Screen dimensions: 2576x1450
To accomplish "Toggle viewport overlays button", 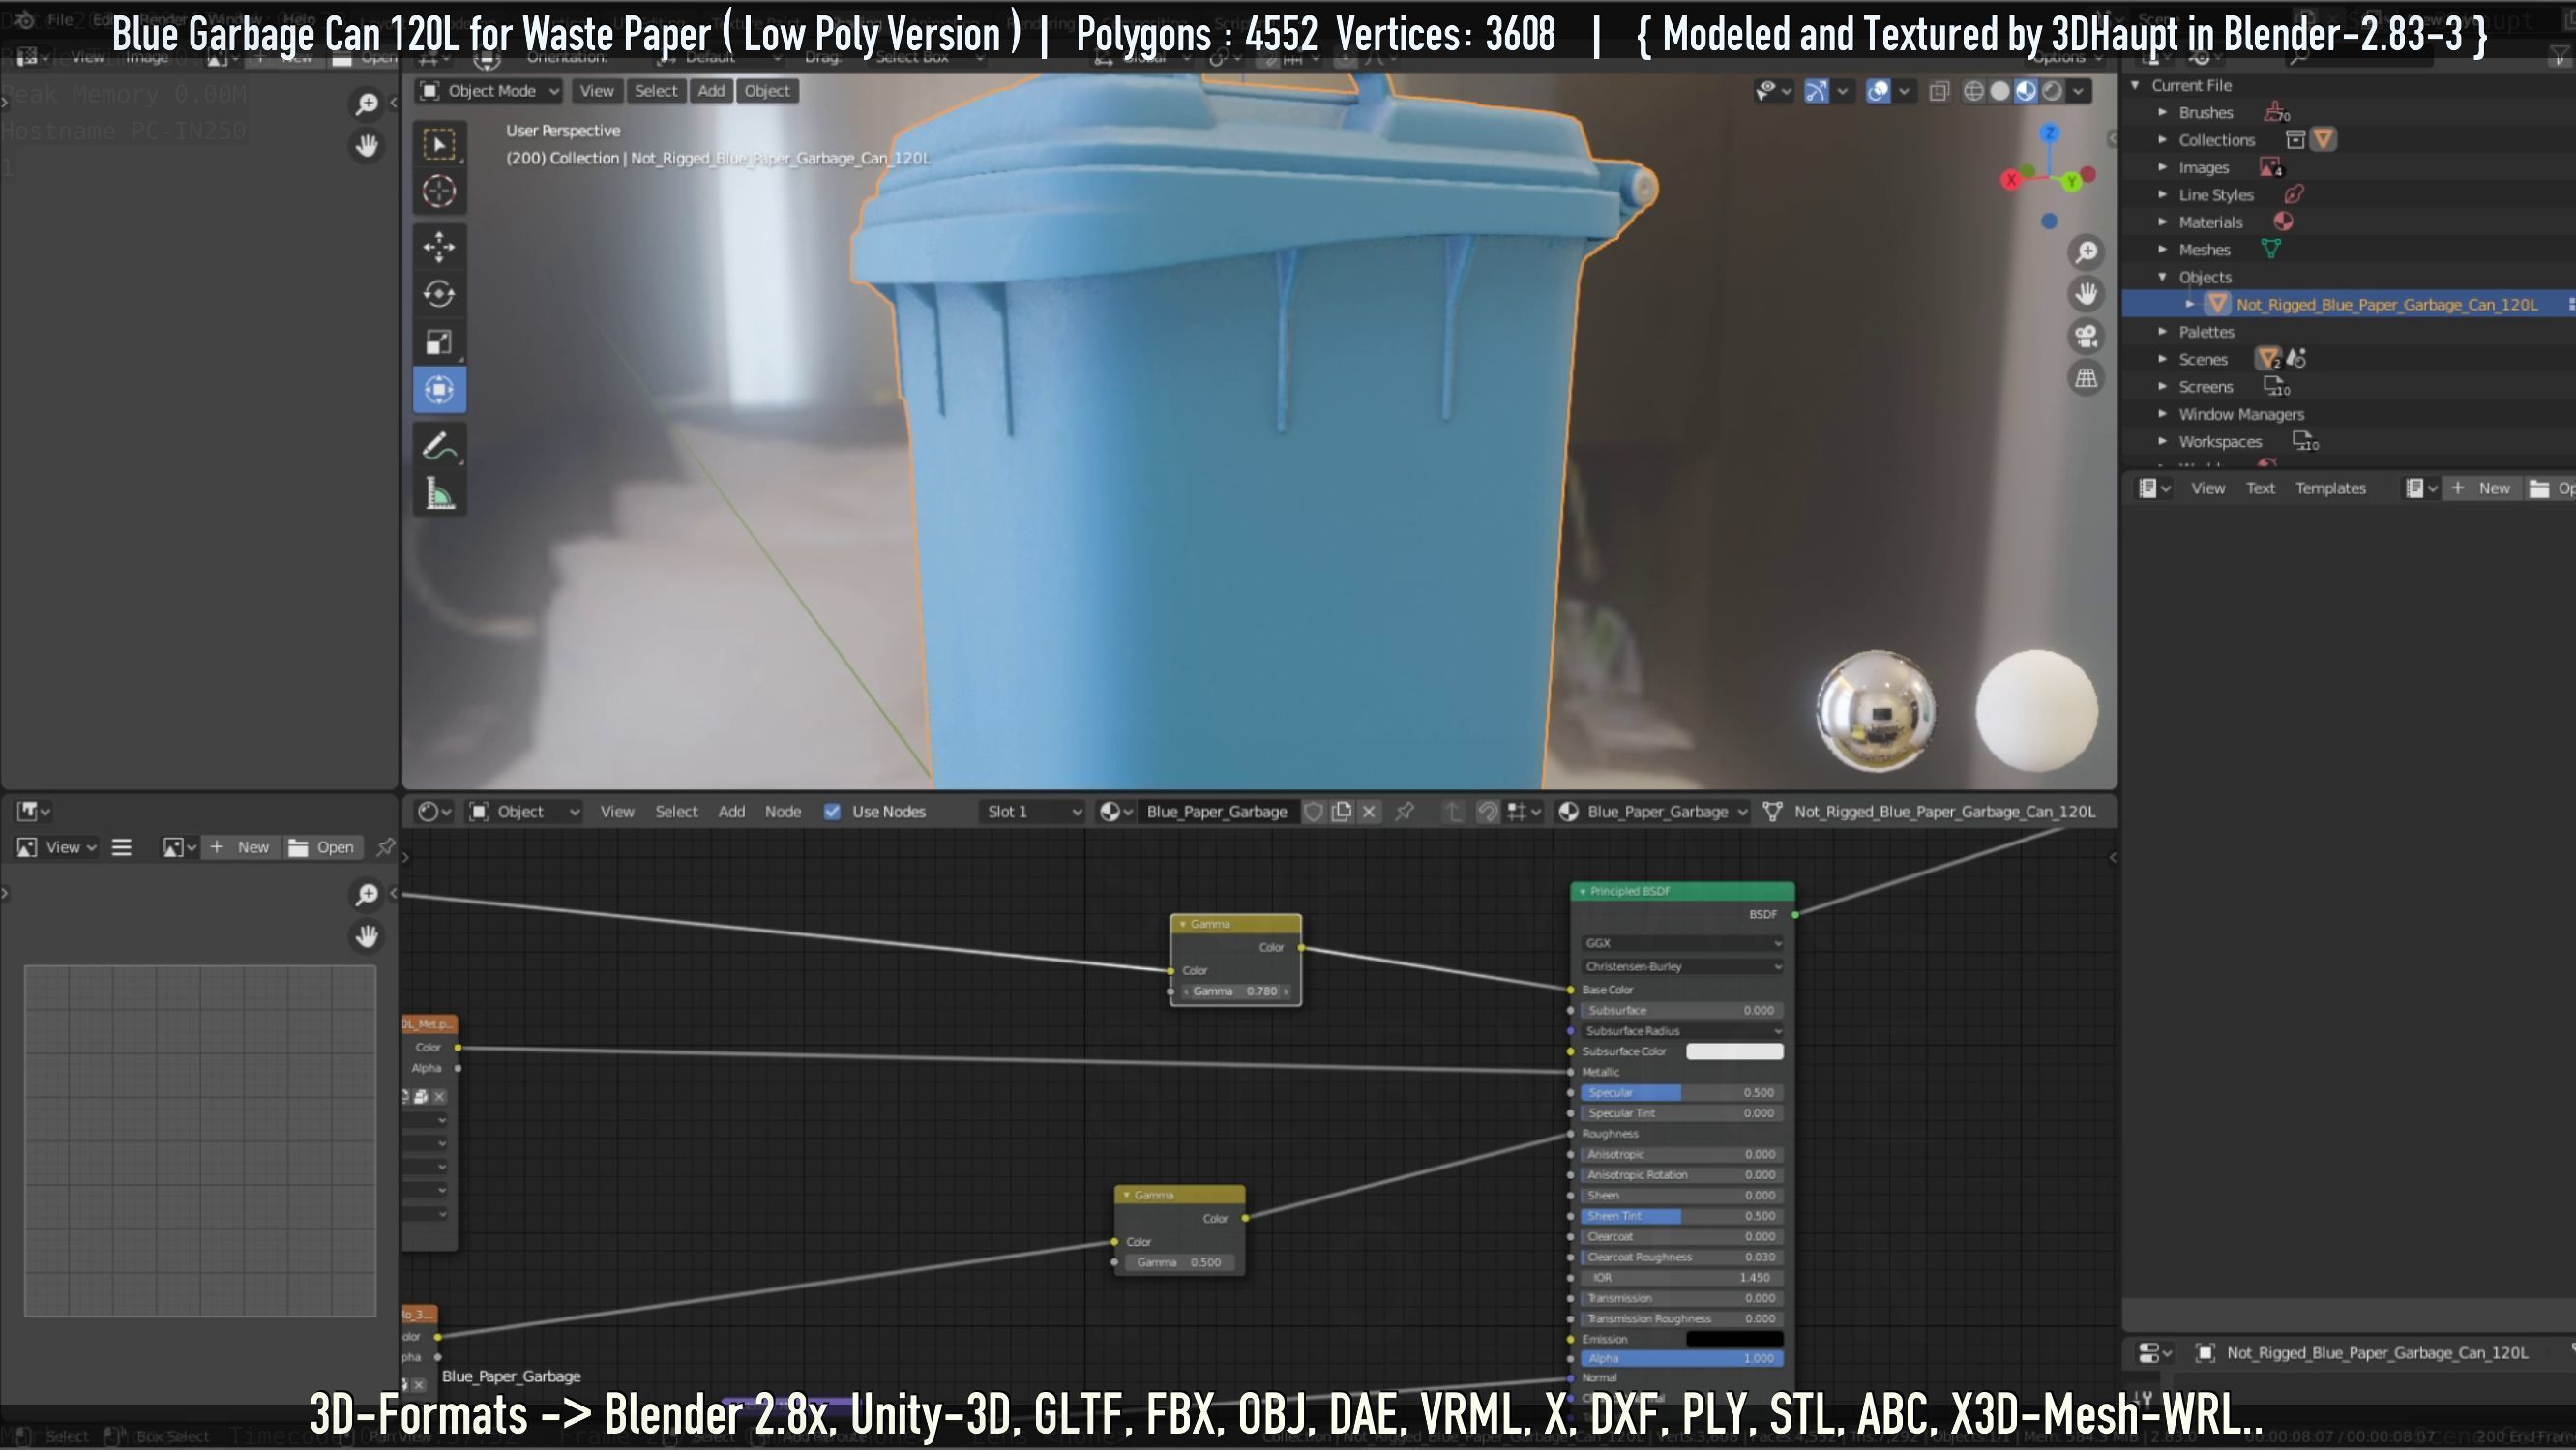I will (1878, 91).
